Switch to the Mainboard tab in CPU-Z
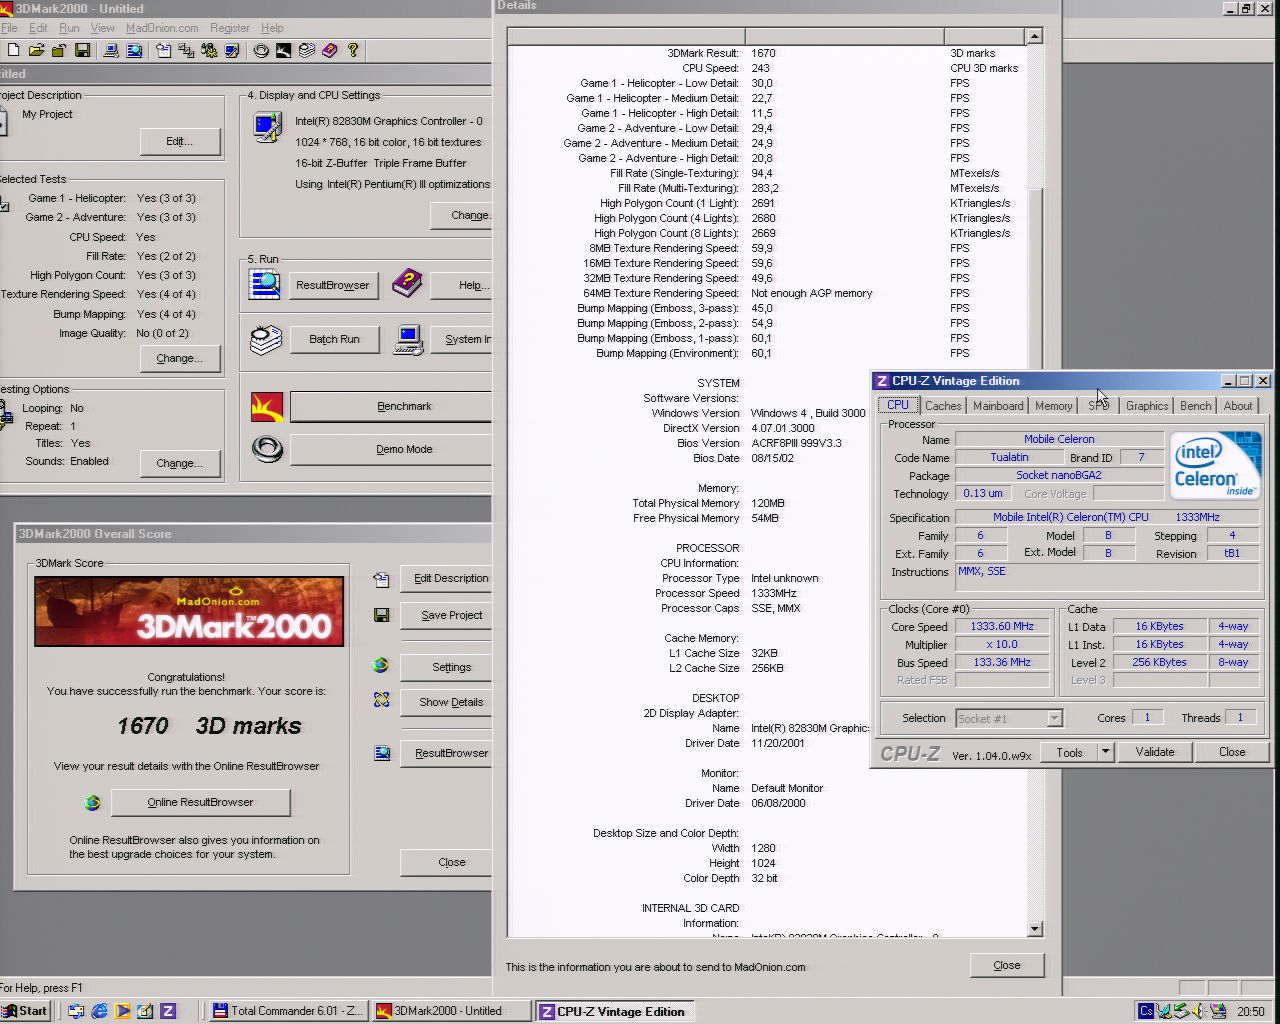Screen dimensions: 1280x1024 click(x=998, y=406)
